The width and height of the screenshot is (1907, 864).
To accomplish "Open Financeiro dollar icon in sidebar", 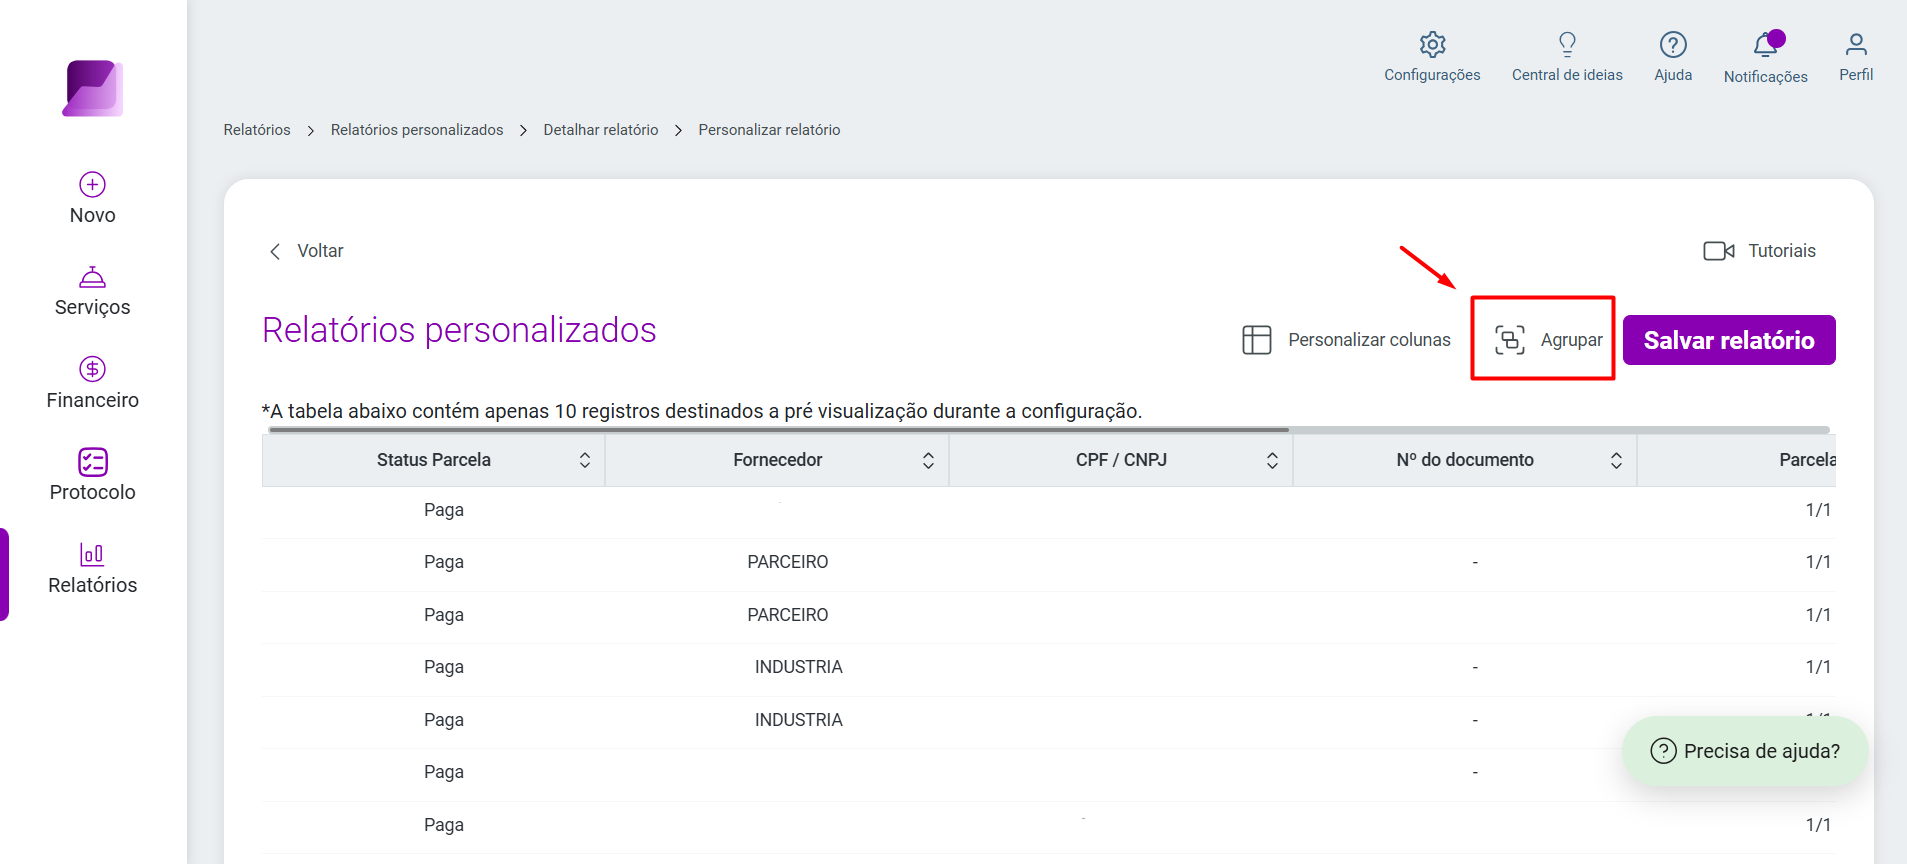I will (93, 369).
